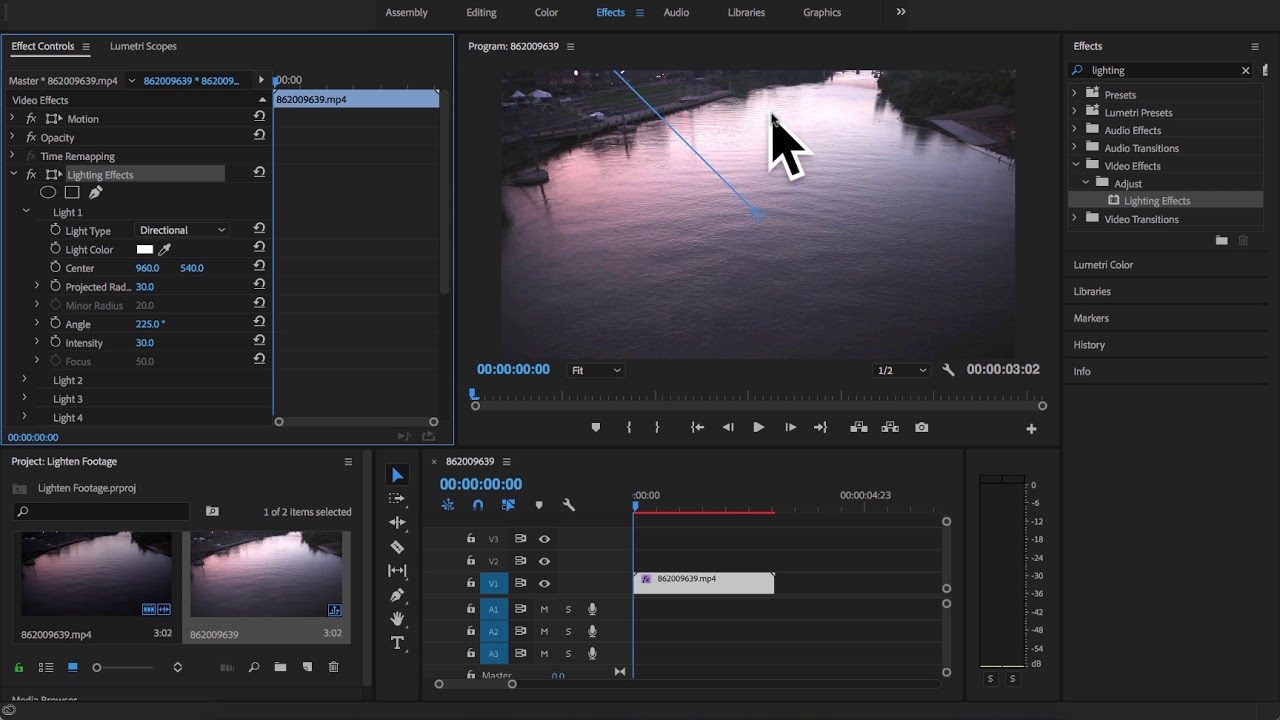The width and height of the screenshot is (1280, 720).
Task: Expand the Motion effect properties
Action: [12, 118]
